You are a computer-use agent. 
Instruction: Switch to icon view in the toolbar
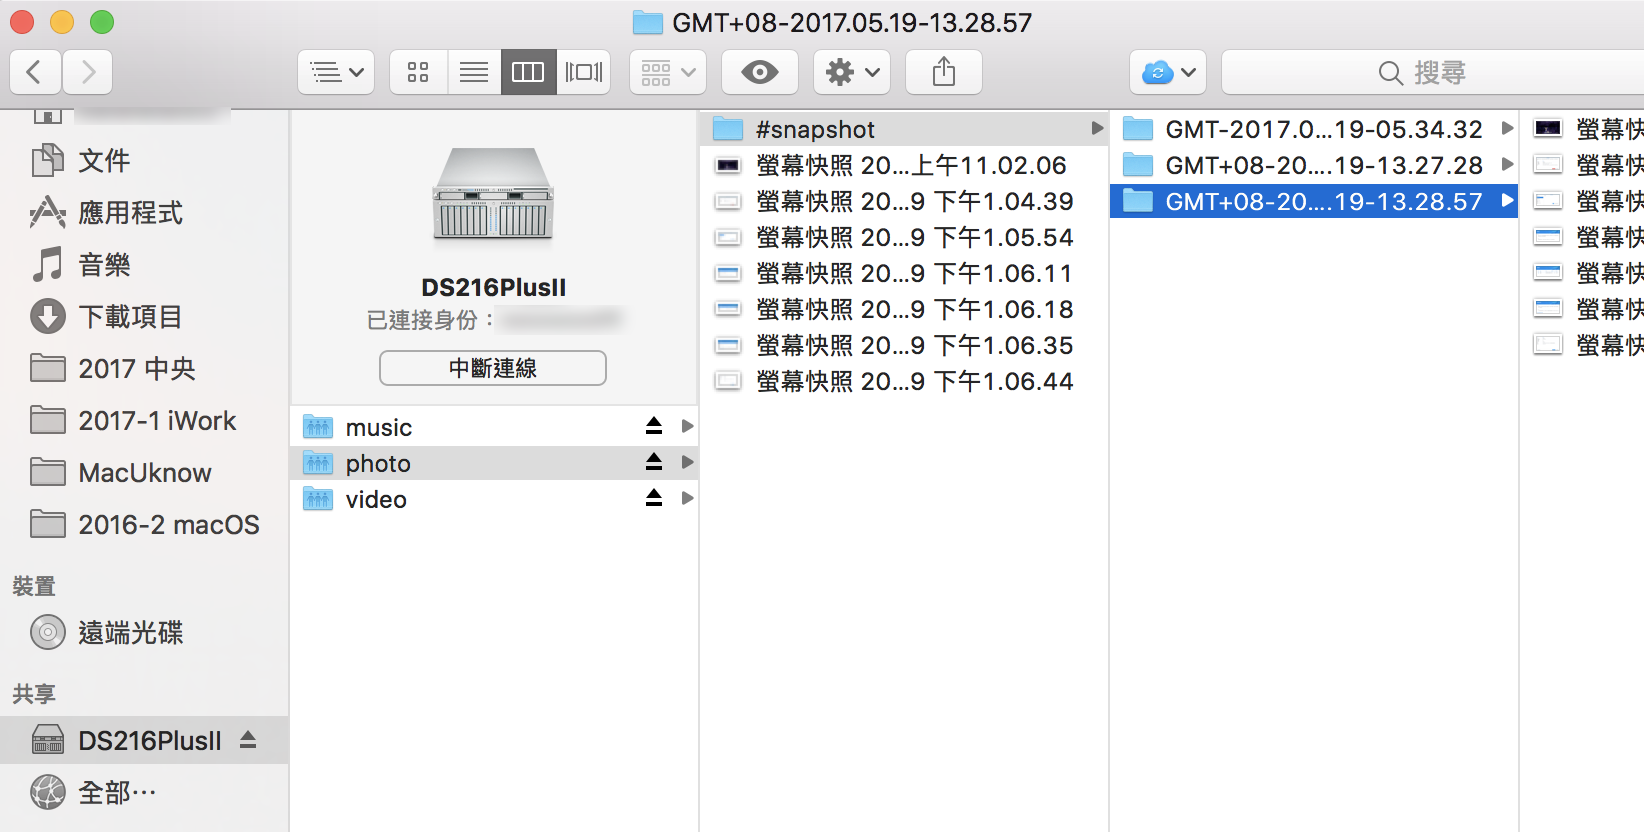(418, 72)
